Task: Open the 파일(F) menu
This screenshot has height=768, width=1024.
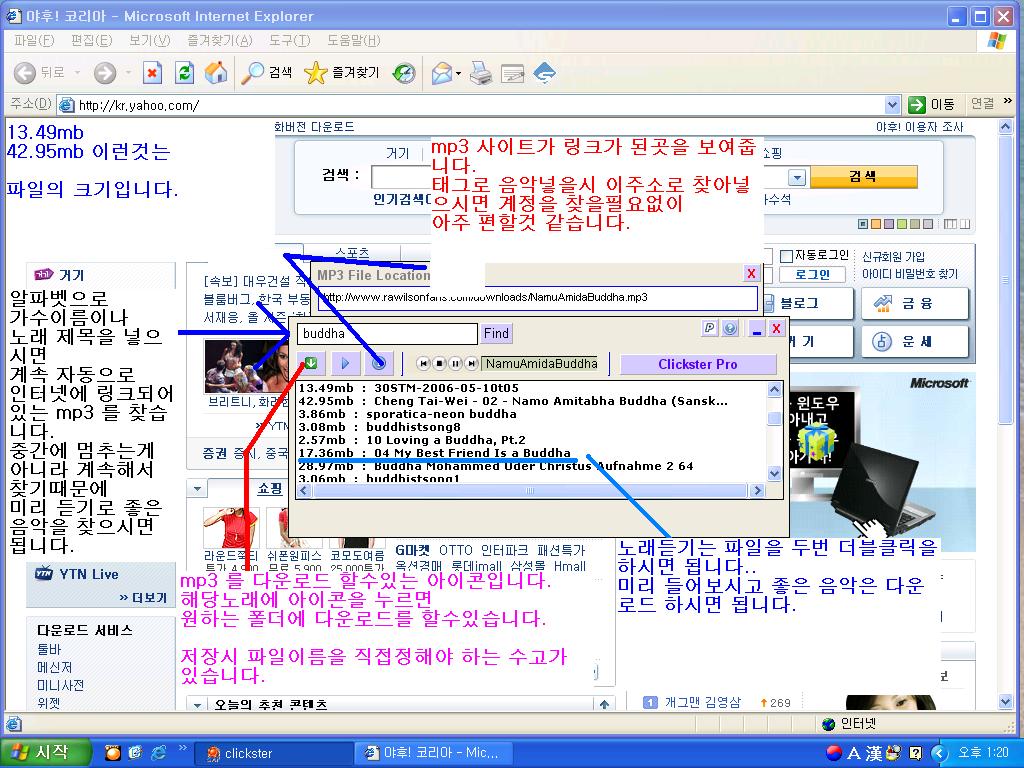Action: [x=34, y=40]
